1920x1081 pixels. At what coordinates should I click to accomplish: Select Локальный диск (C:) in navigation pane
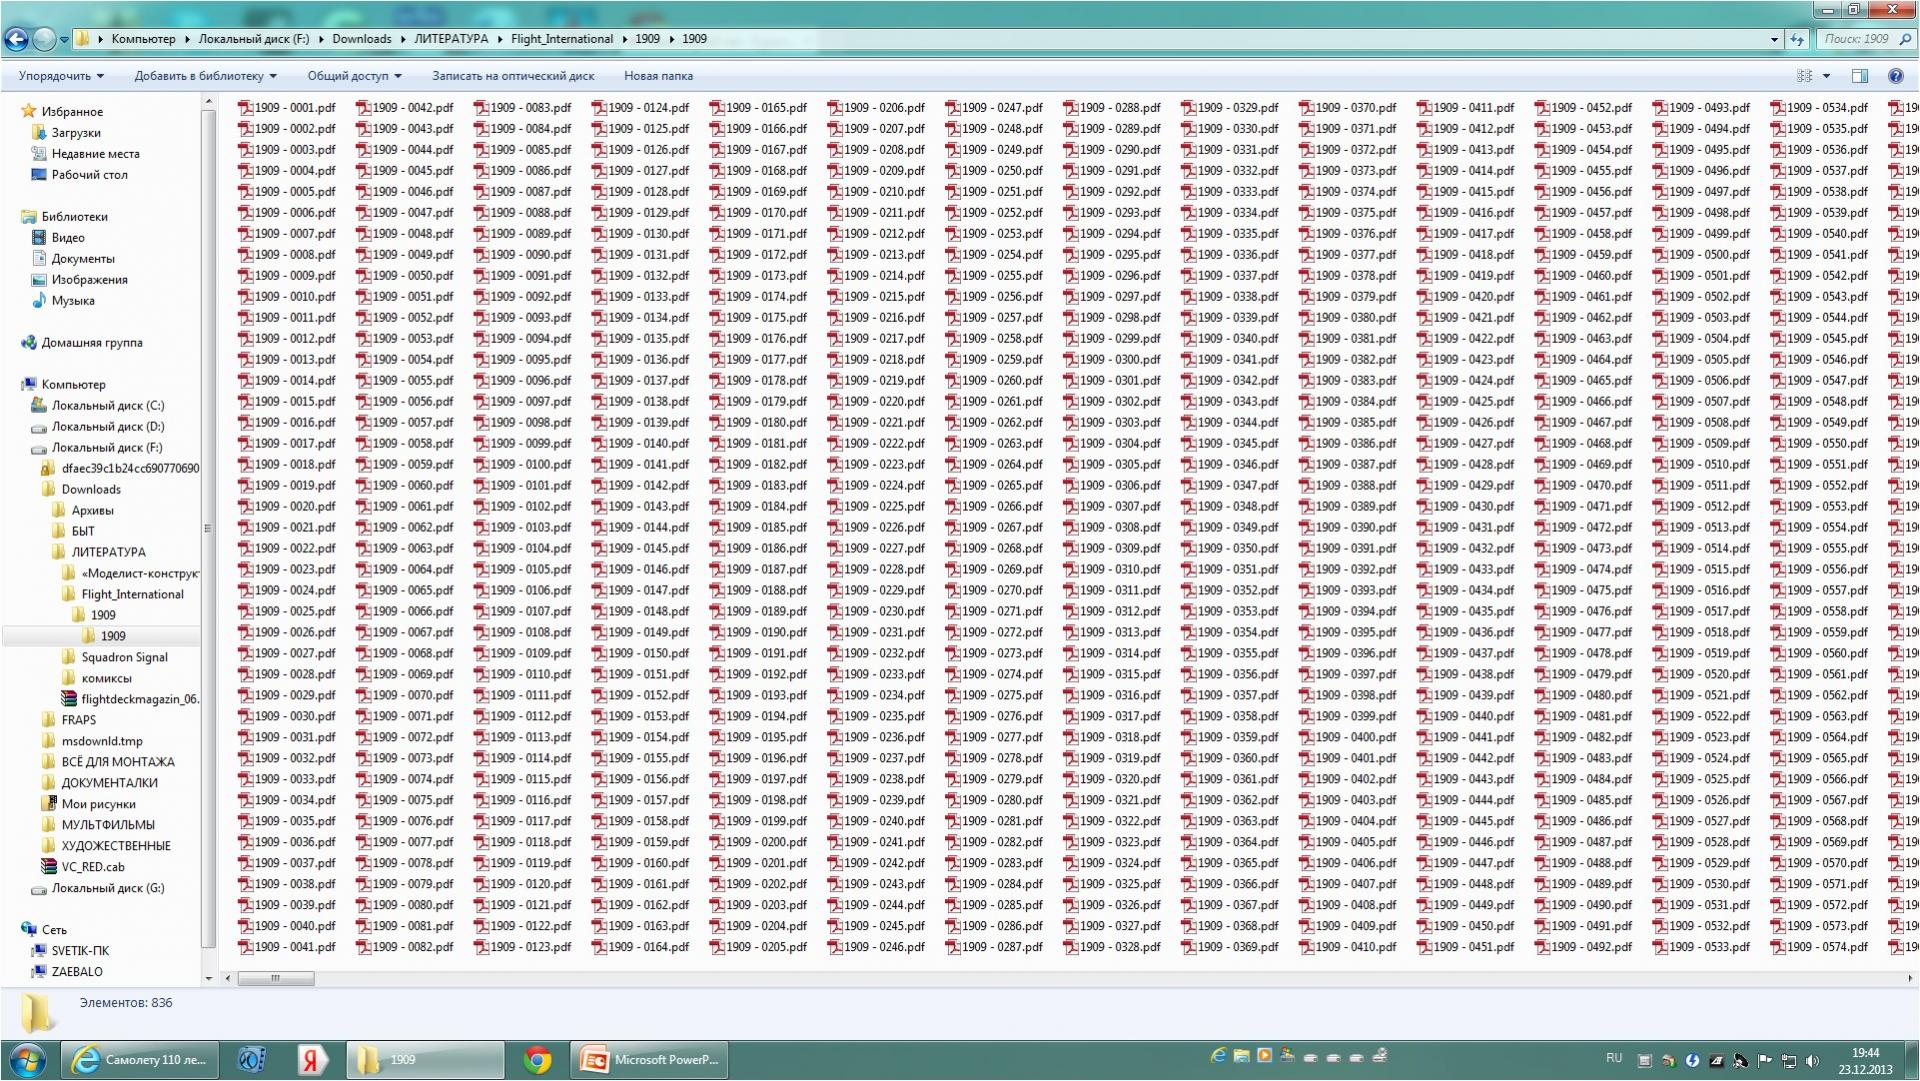coord(107,406)
